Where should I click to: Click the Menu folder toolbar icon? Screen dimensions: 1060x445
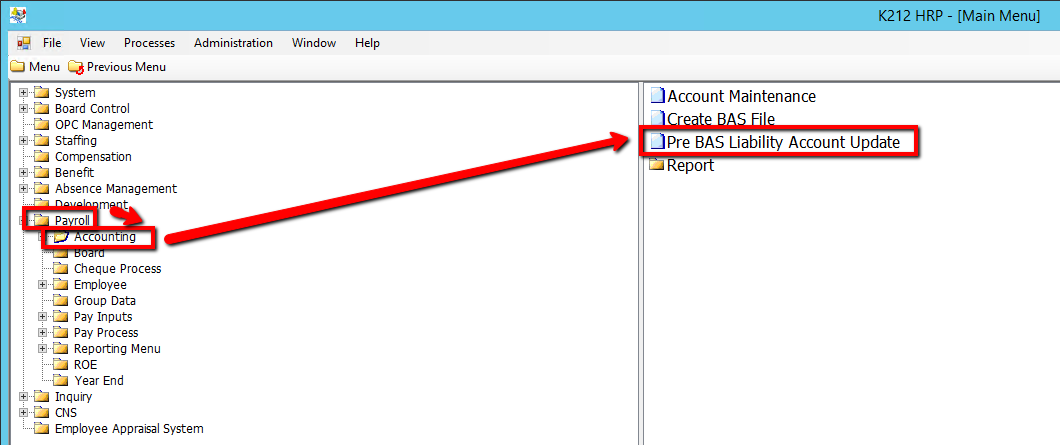click(x=17, y=67)
